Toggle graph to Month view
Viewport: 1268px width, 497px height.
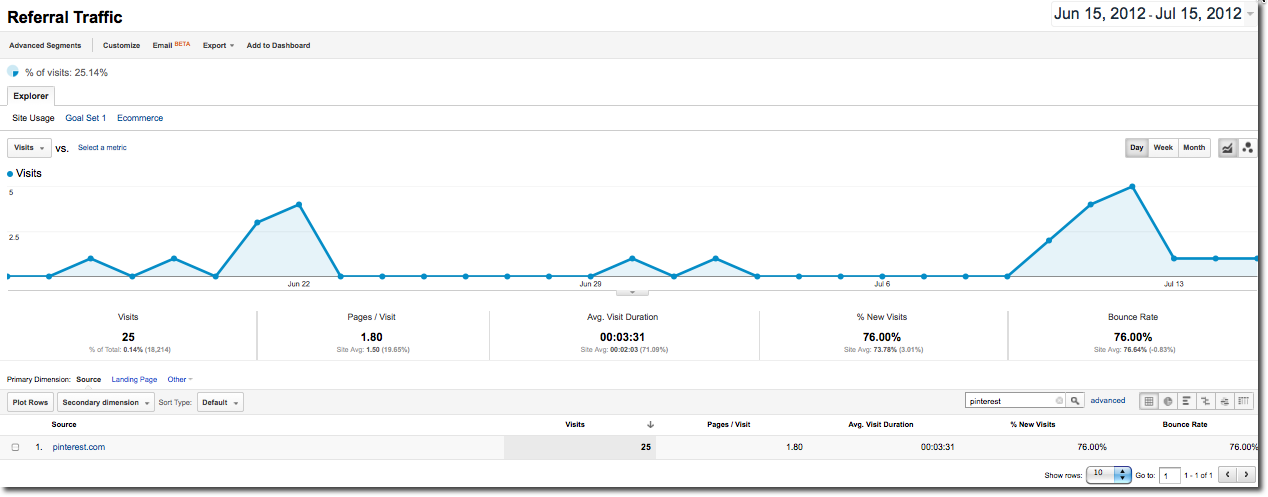coord(1194,148)
